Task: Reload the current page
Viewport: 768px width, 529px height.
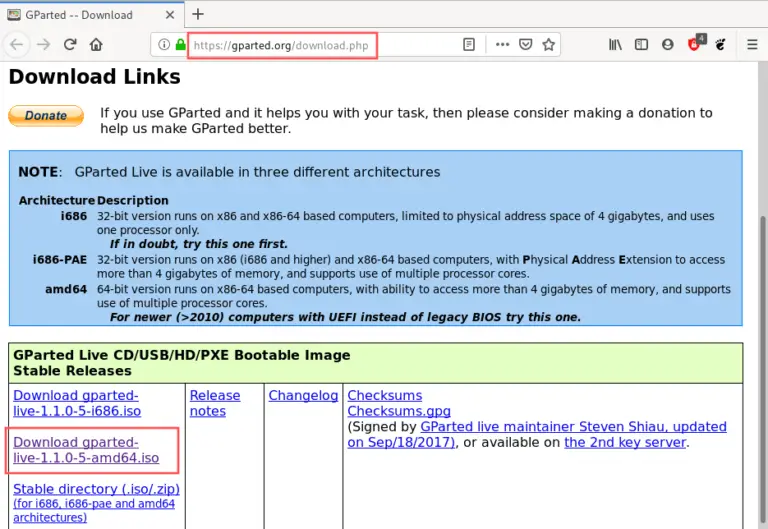Action: coord(70,45)
